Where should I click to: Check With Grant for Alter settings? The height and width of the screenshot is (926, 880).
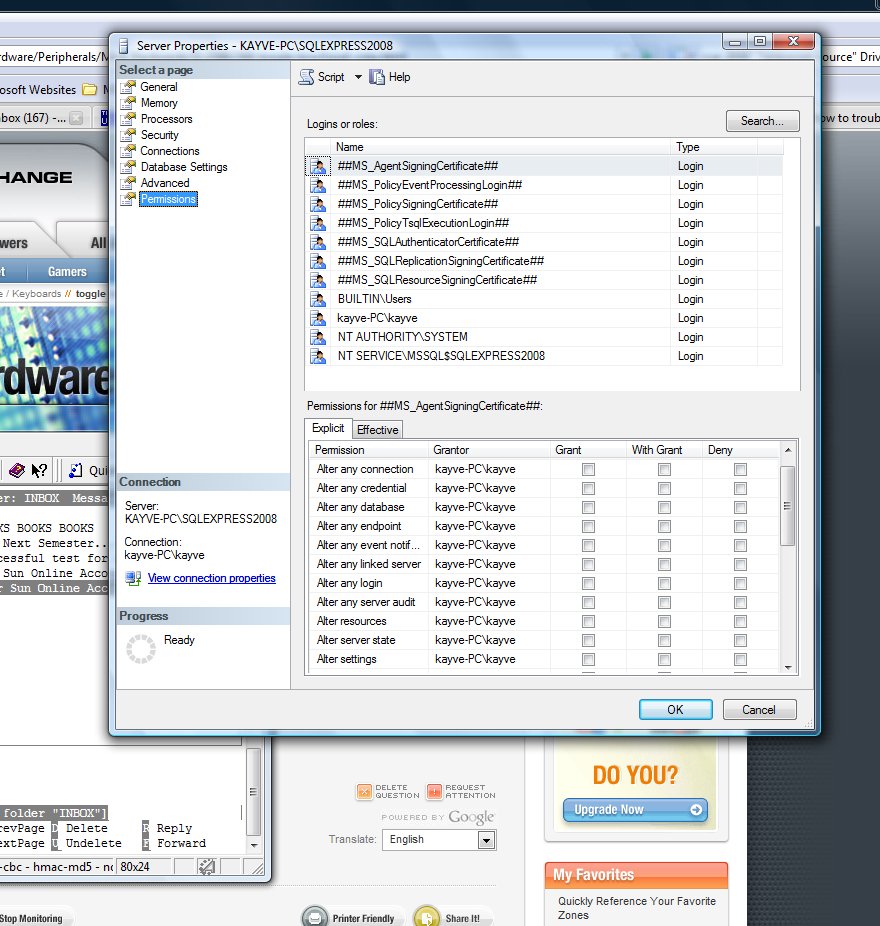(664, 659)
